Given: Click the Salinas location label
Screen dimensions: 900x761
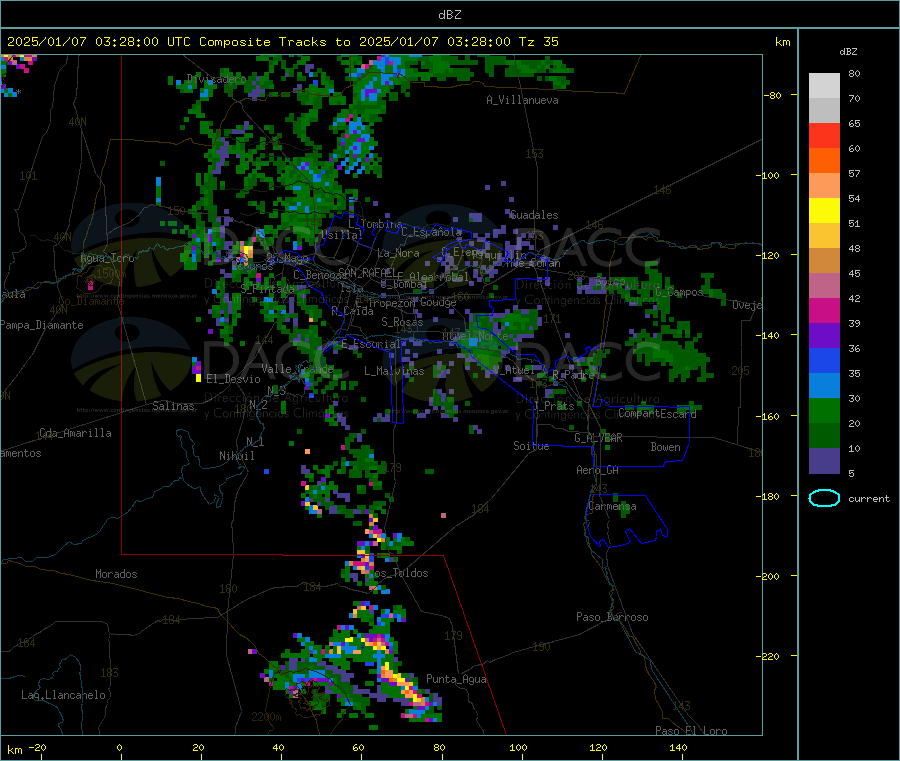Looking at the screenshot, I should (x=173, y=406).
